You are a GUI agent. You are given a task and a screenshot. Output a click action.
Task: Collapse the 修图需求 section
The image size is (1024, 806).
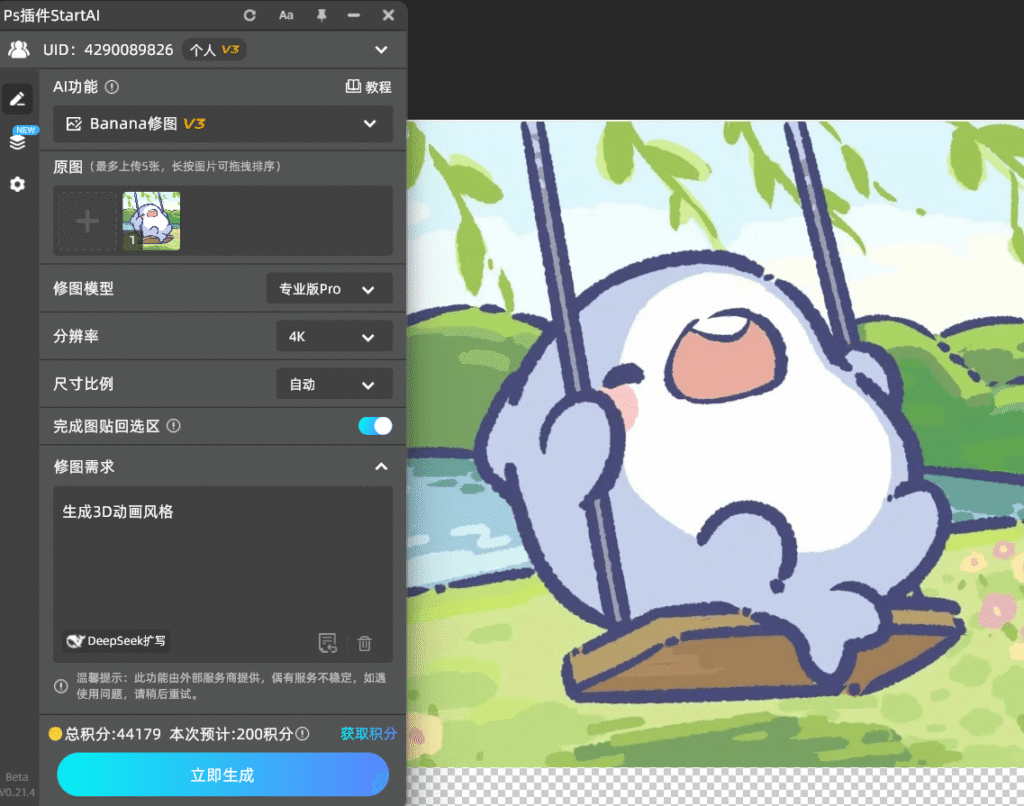click(380, 467)
